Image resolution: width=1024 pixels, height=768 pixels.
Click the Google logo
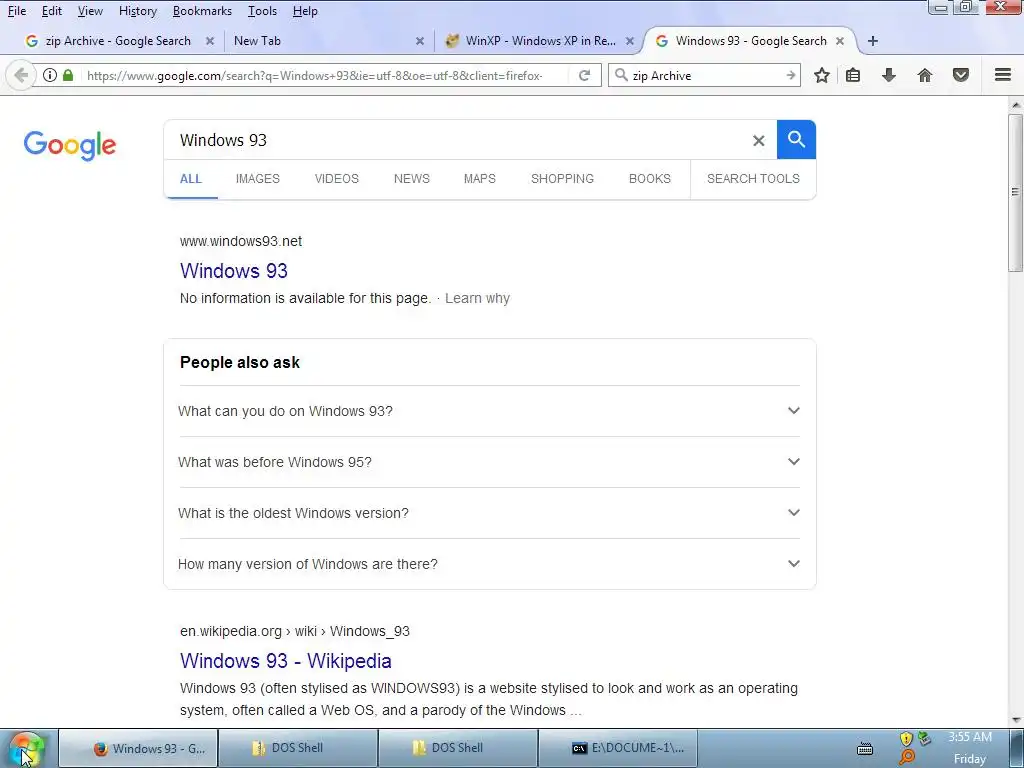[70, 145]
